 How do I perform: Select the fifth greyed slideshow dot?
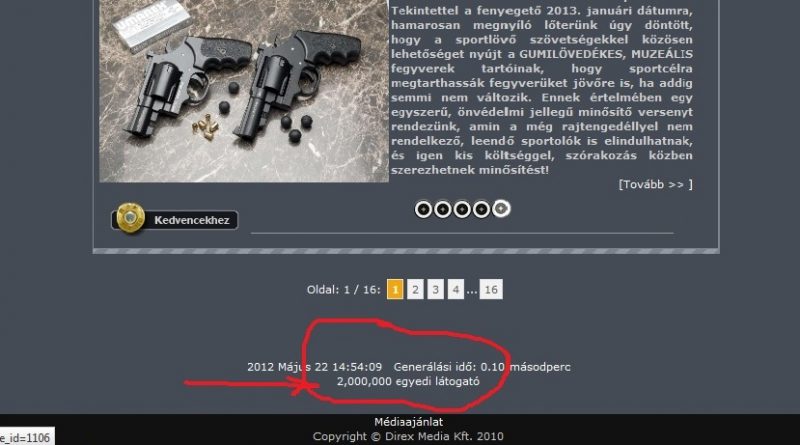click(501, 209)
